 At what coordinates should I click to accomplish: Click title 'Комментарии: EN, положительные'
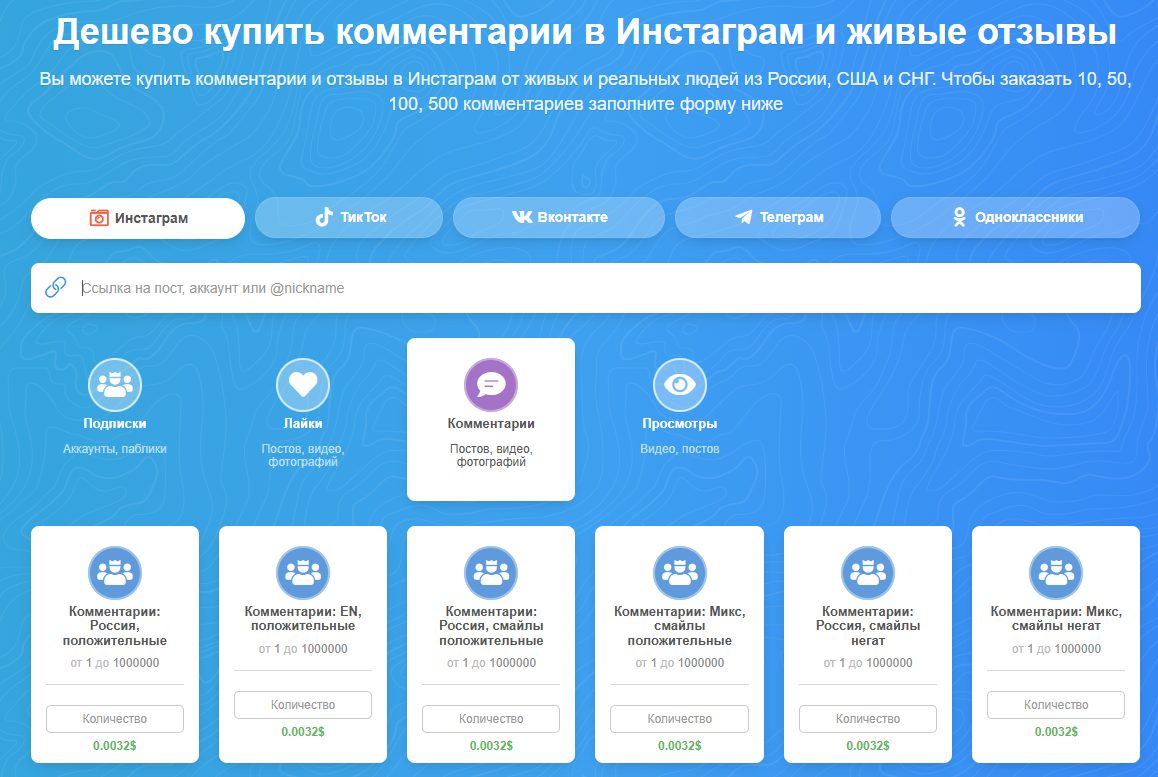(303, 619)
